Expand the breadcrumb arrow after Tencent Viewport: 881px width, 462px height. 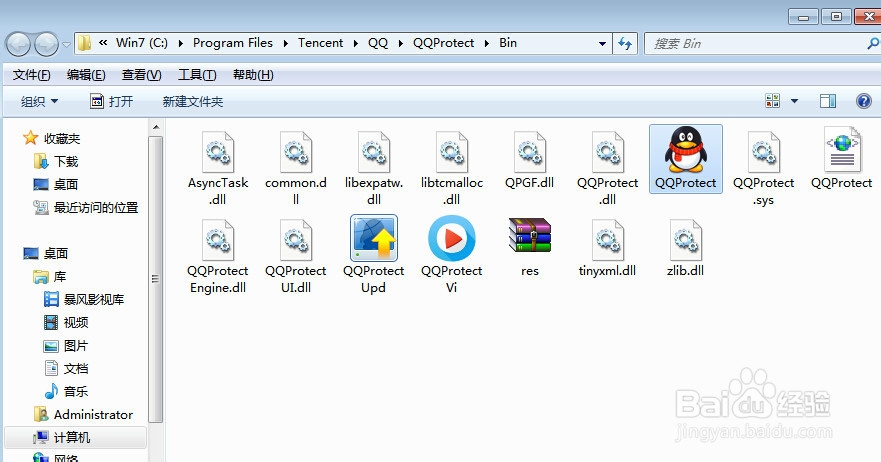356,43
